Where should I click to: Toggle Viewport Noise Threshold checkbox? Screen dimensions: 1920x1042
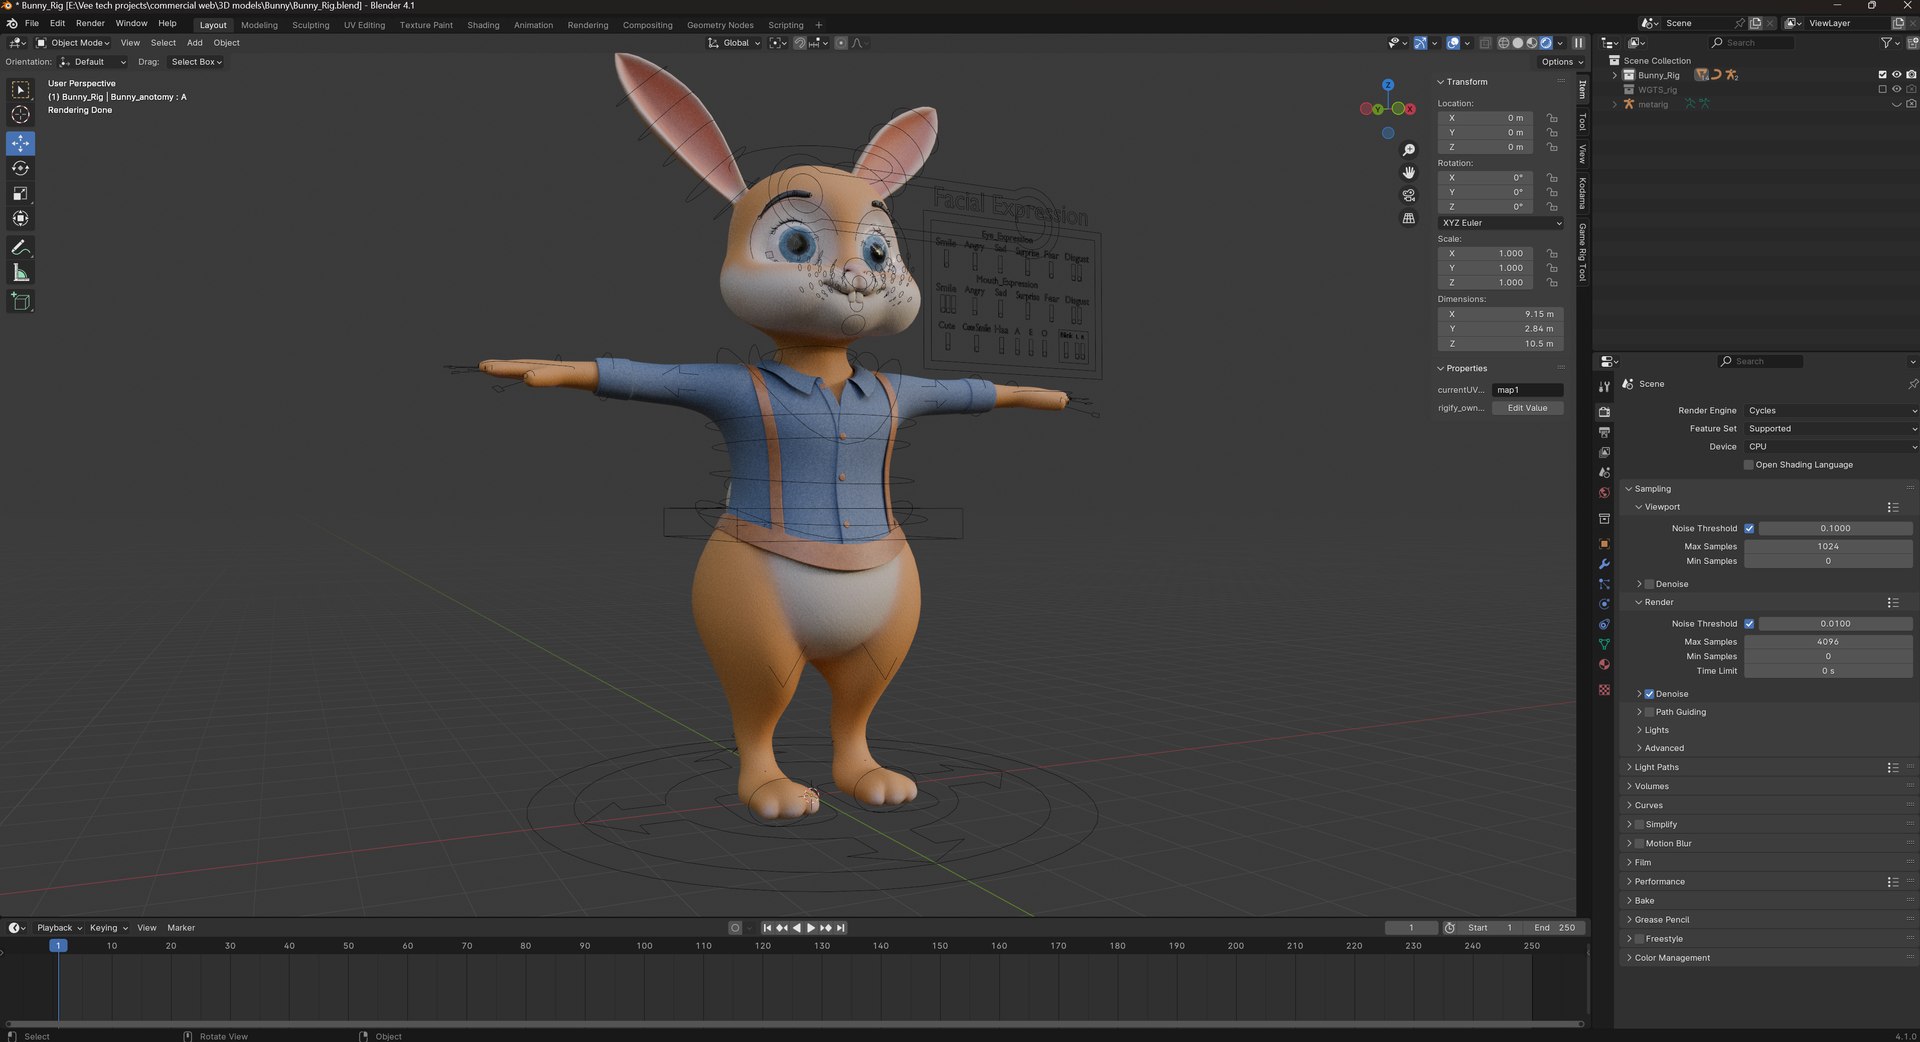(x=1749, y=528)
